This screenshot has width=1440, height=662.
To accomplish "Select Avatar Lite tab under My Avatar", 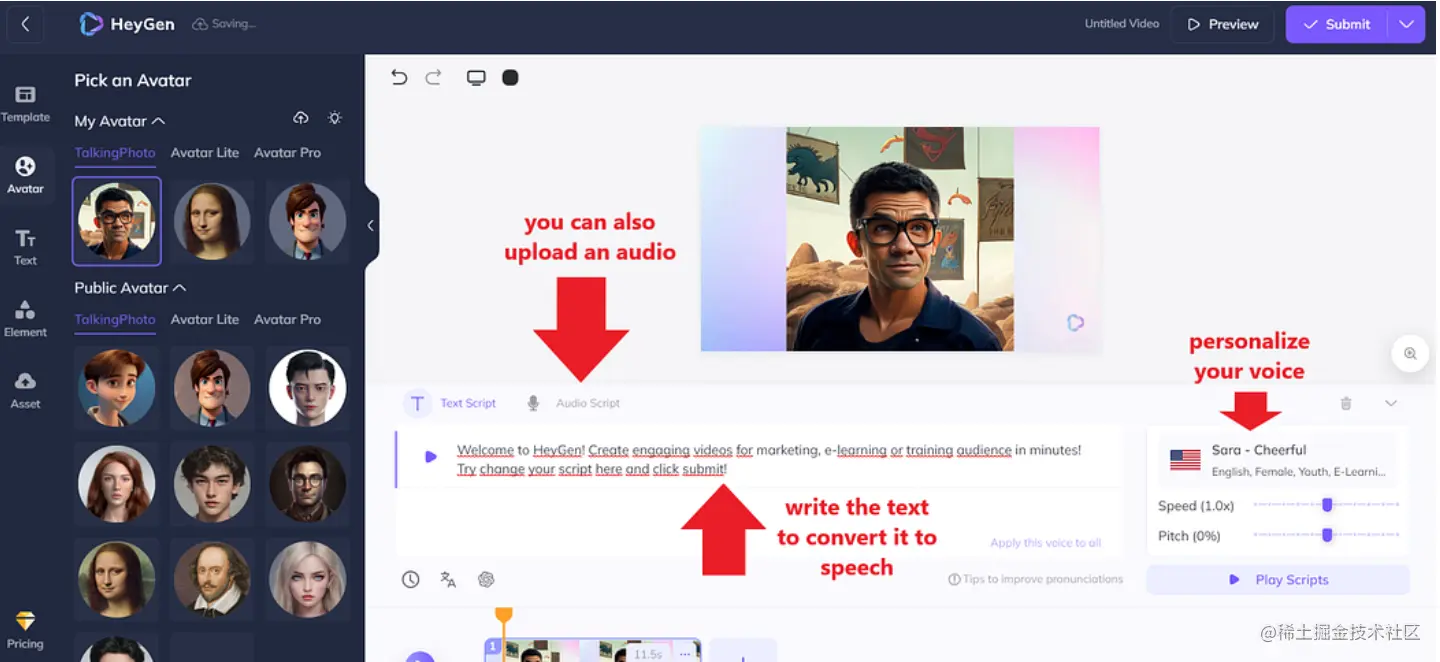I will point(205,152).
